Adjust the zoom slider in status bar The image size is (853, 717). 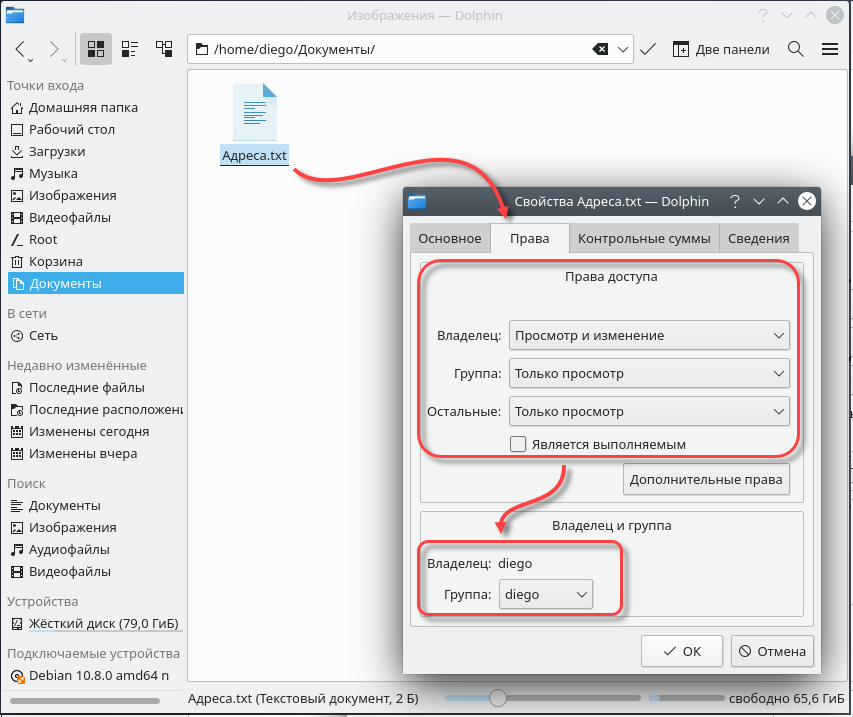(497, 698)
